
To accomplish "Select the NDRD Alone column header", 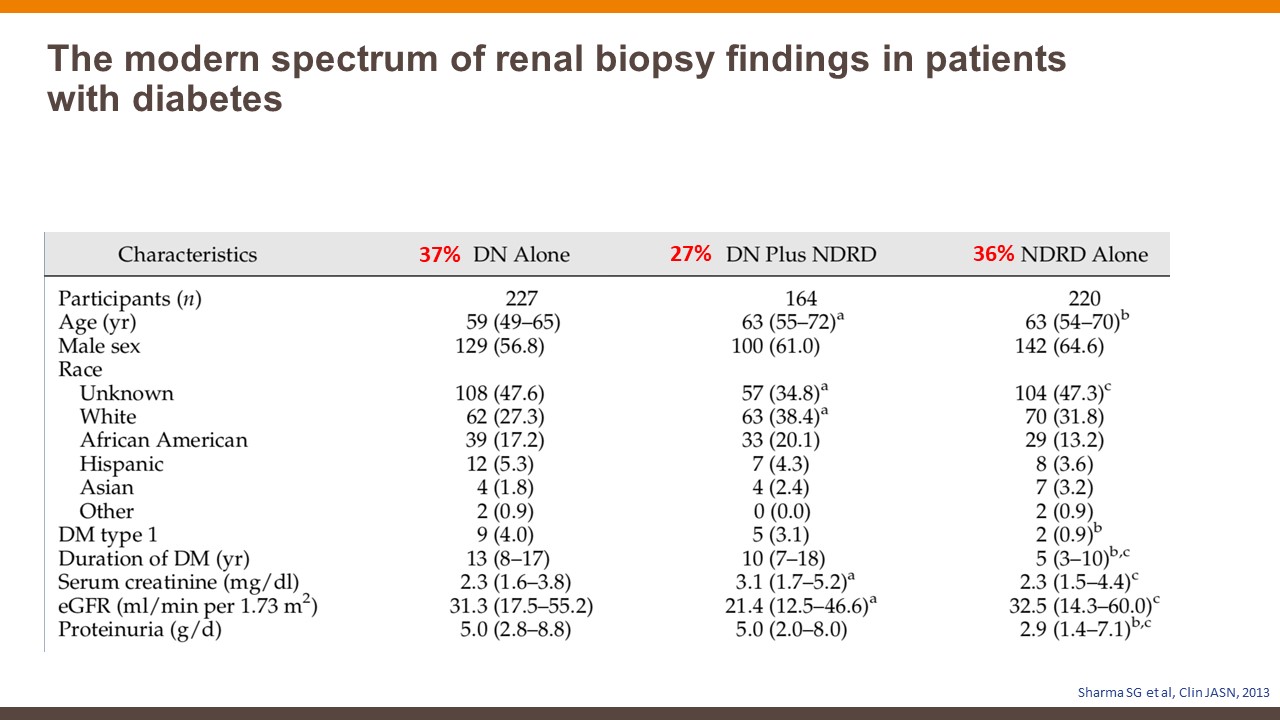I will 1084,255.
